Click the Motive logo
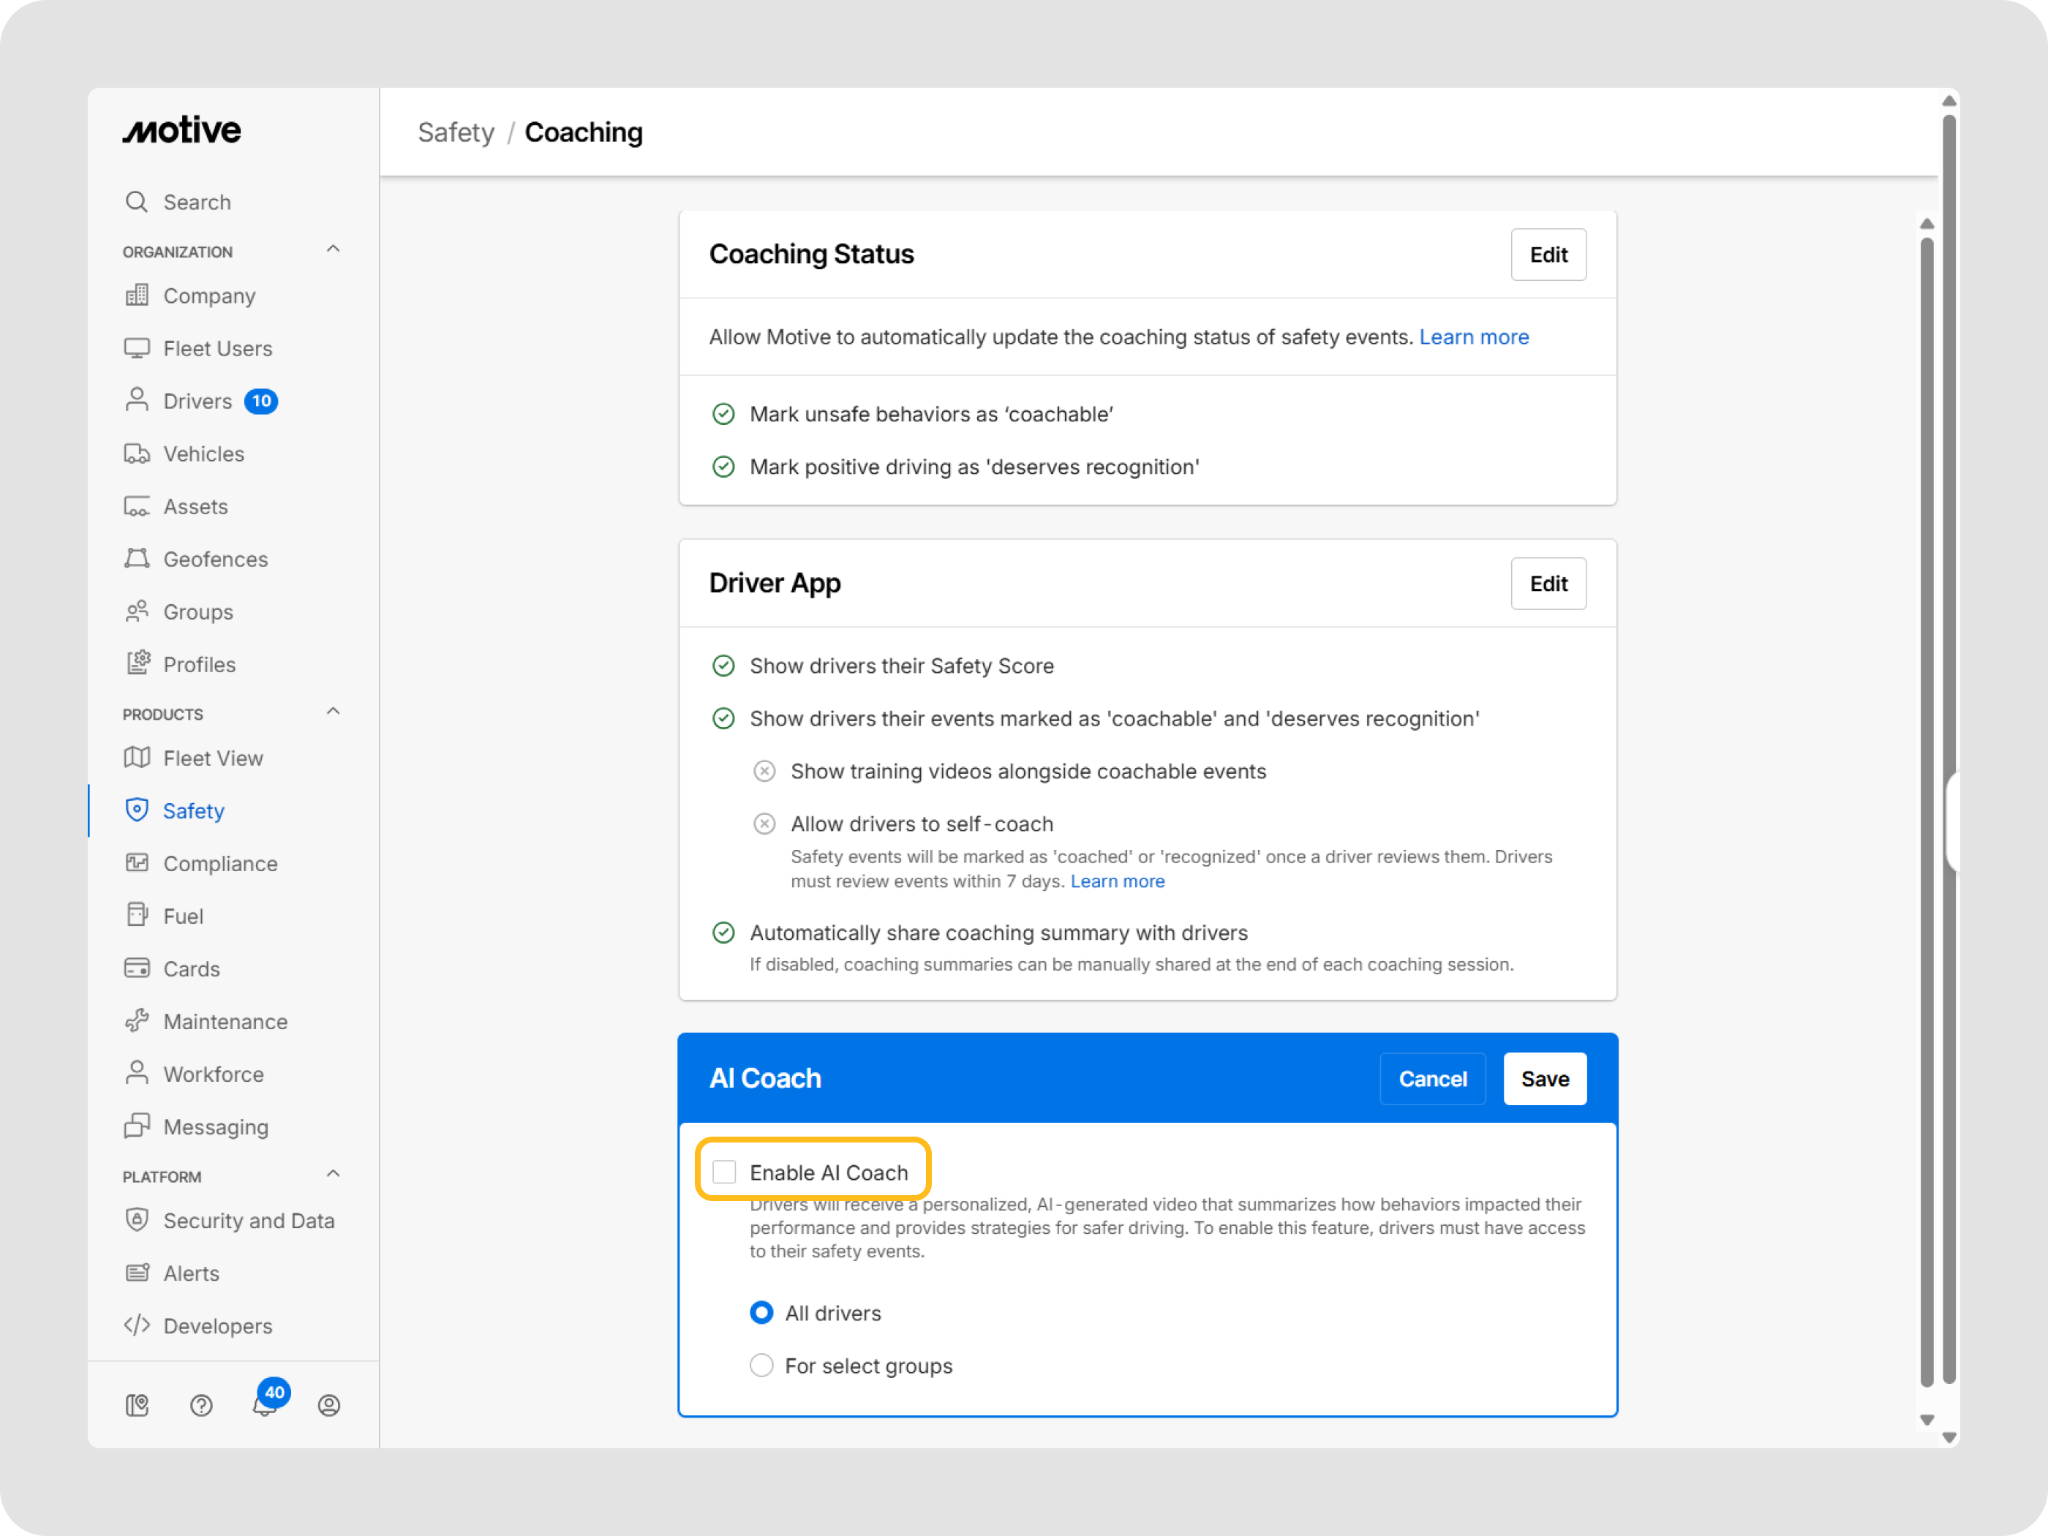The width and height of the screenshot is (2048, 1536). point(182,131)
